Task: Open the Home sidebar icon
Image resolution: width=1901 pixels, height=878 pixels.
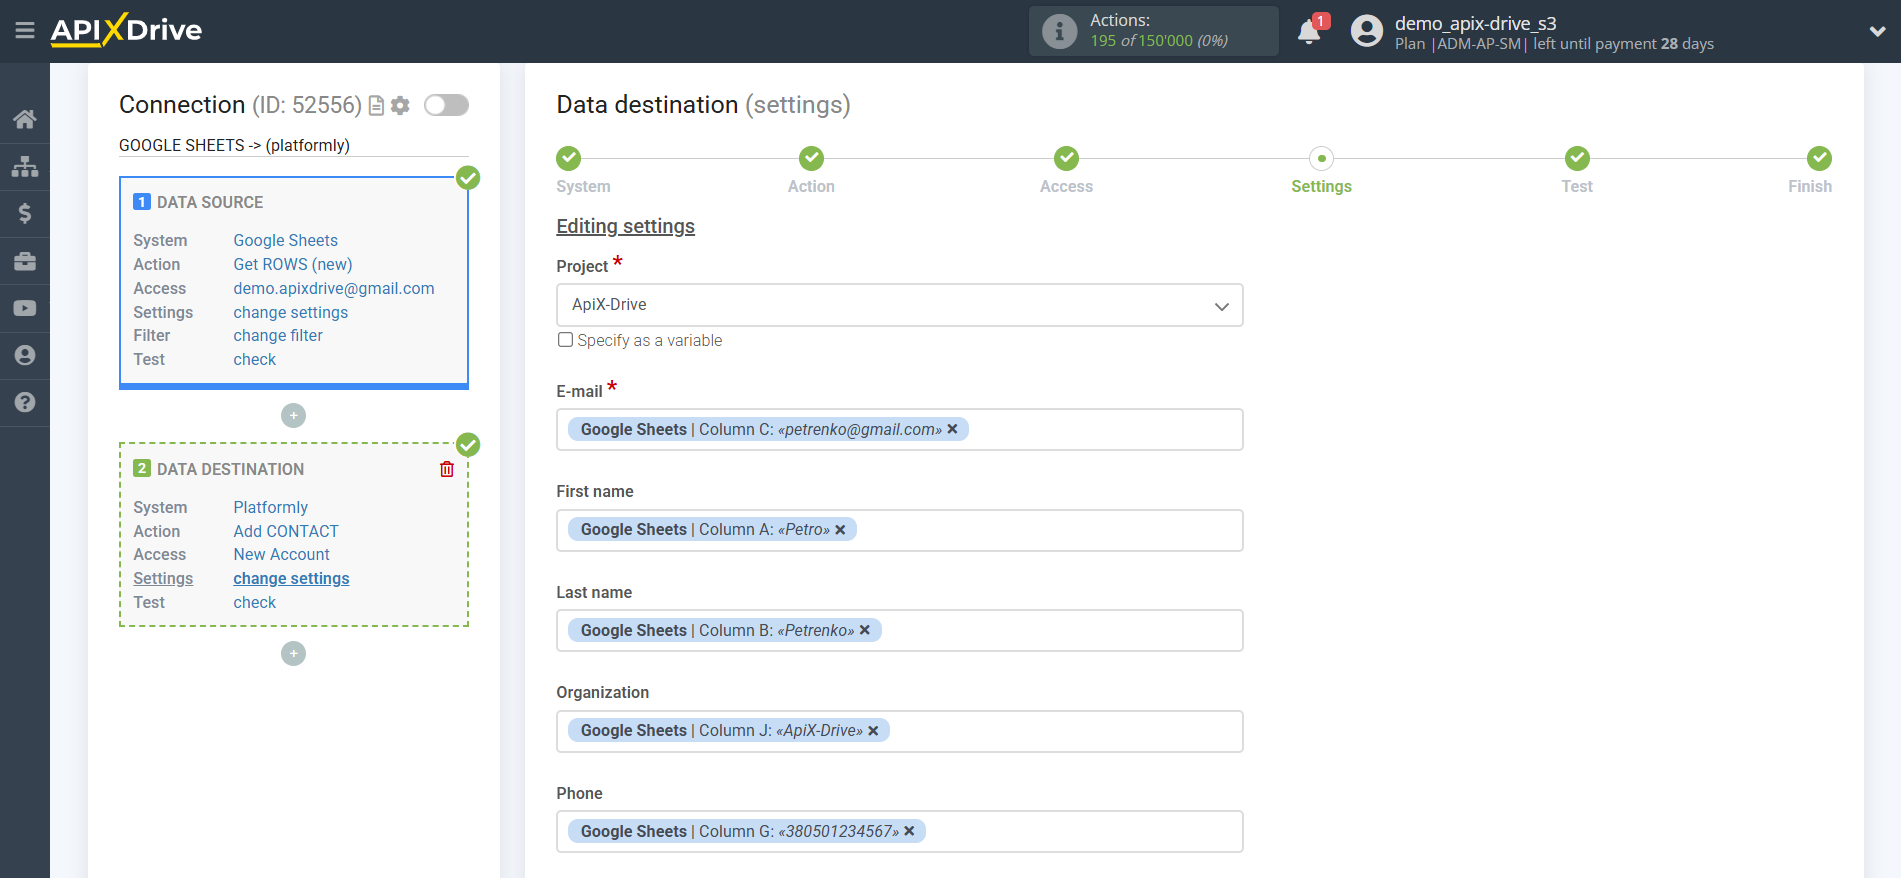Action: (x=25, y=119)
